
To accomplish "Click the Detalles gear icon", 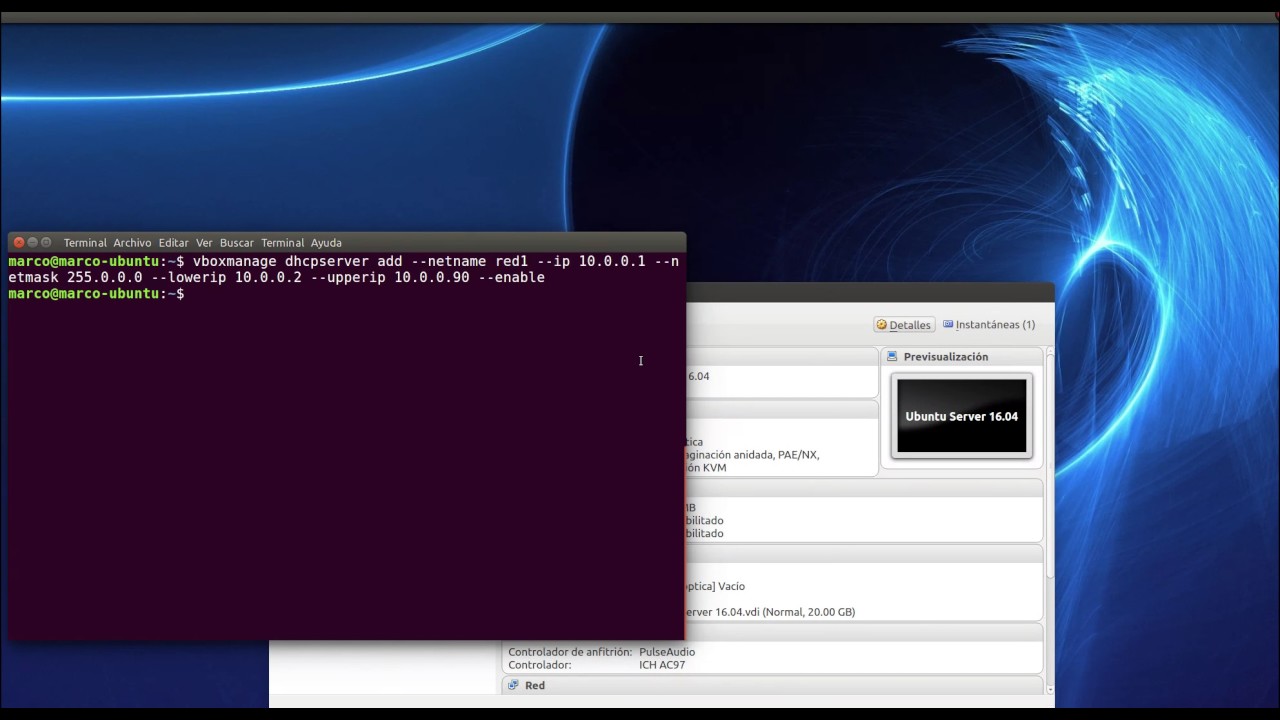I will pos(882,325).
